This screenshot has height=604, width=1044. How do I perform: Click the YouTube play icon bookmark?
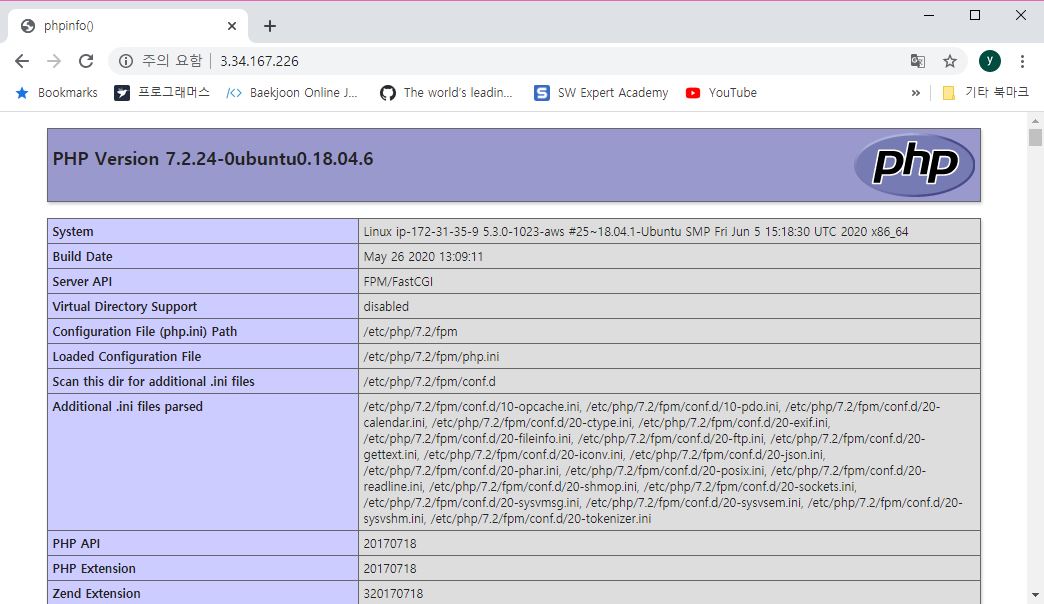[693, 92]
